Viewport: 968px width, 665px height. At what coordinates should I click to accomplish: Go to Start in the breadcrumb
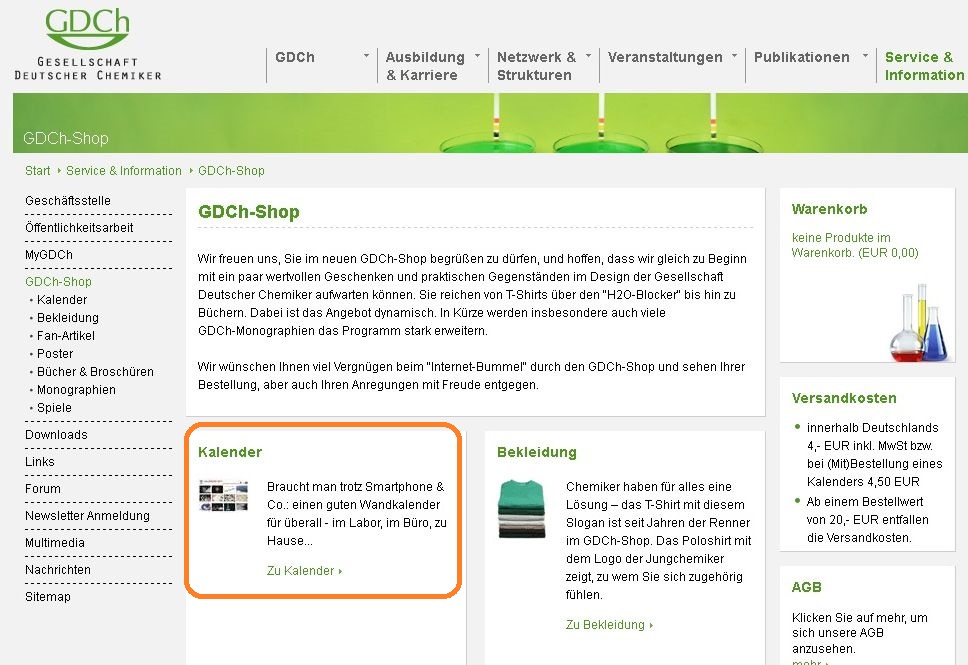38,171
